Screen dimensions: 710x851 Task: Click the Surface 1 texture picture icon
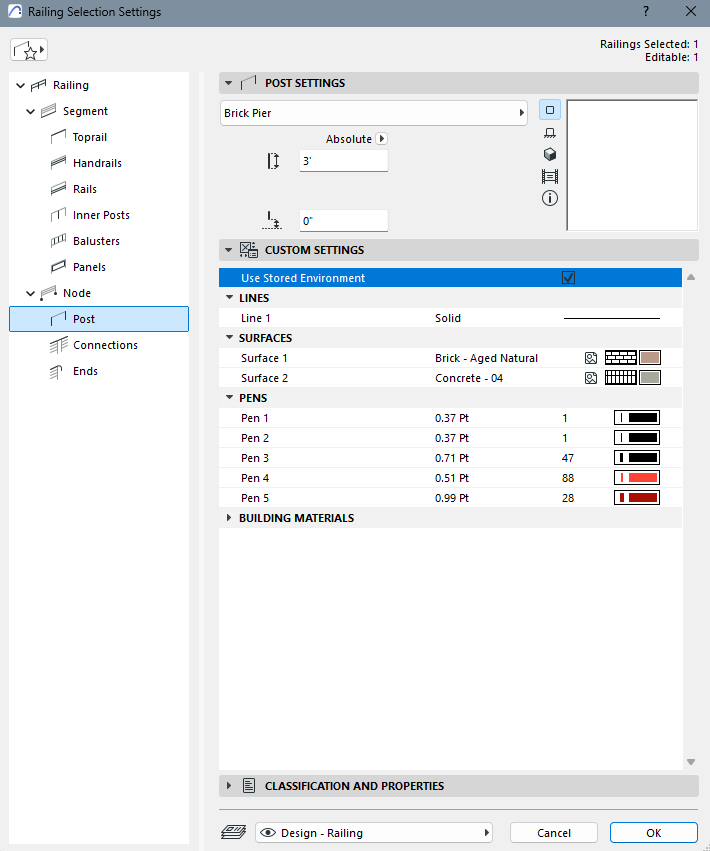pyautogui.click(x=591, y=358)
